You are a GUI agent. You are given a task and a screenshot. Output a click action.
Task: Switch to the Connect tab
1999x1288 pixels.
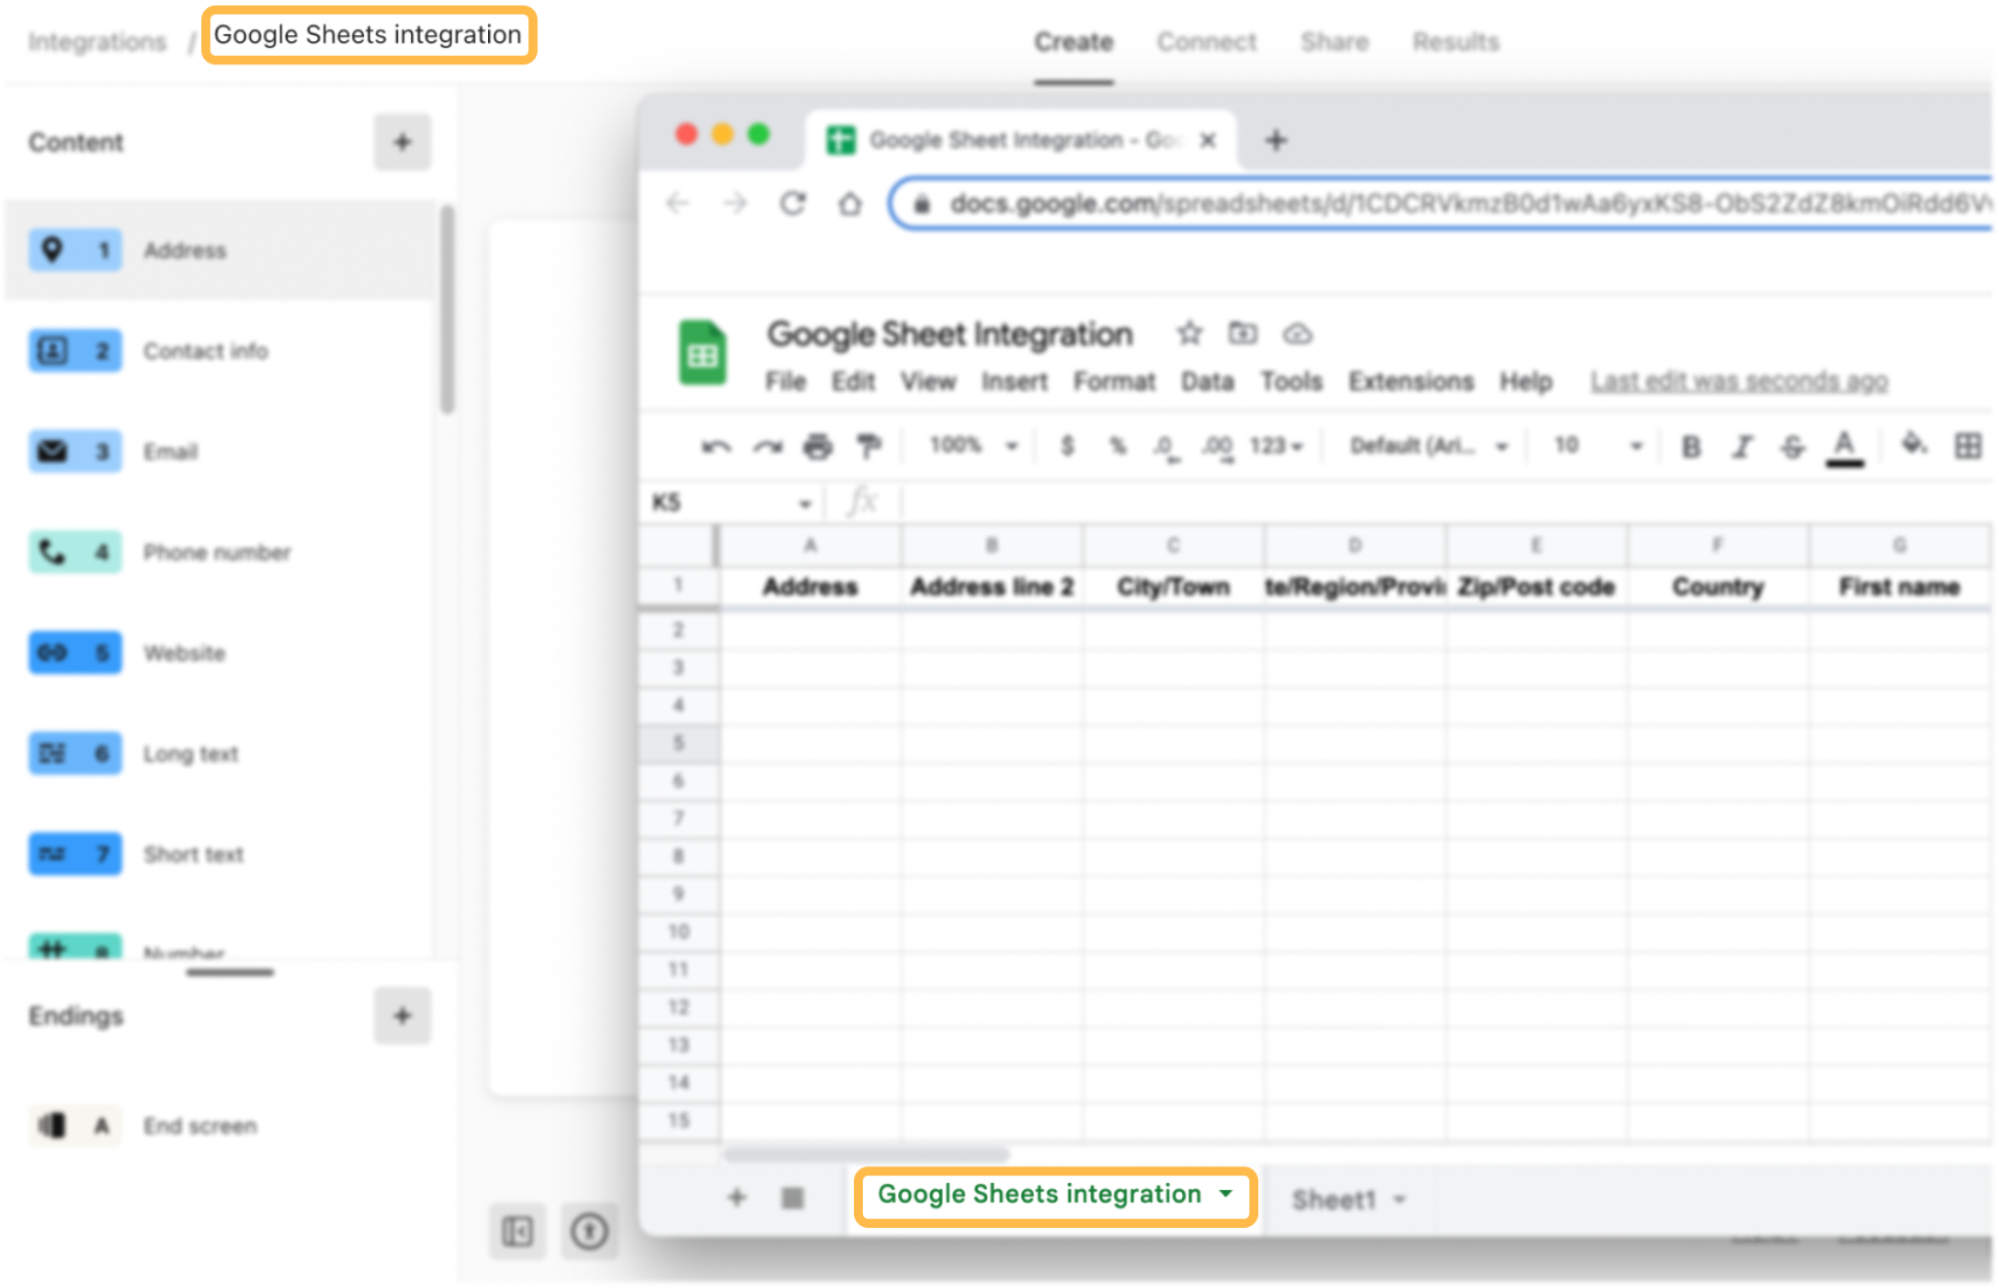[x=1207, y=42]
